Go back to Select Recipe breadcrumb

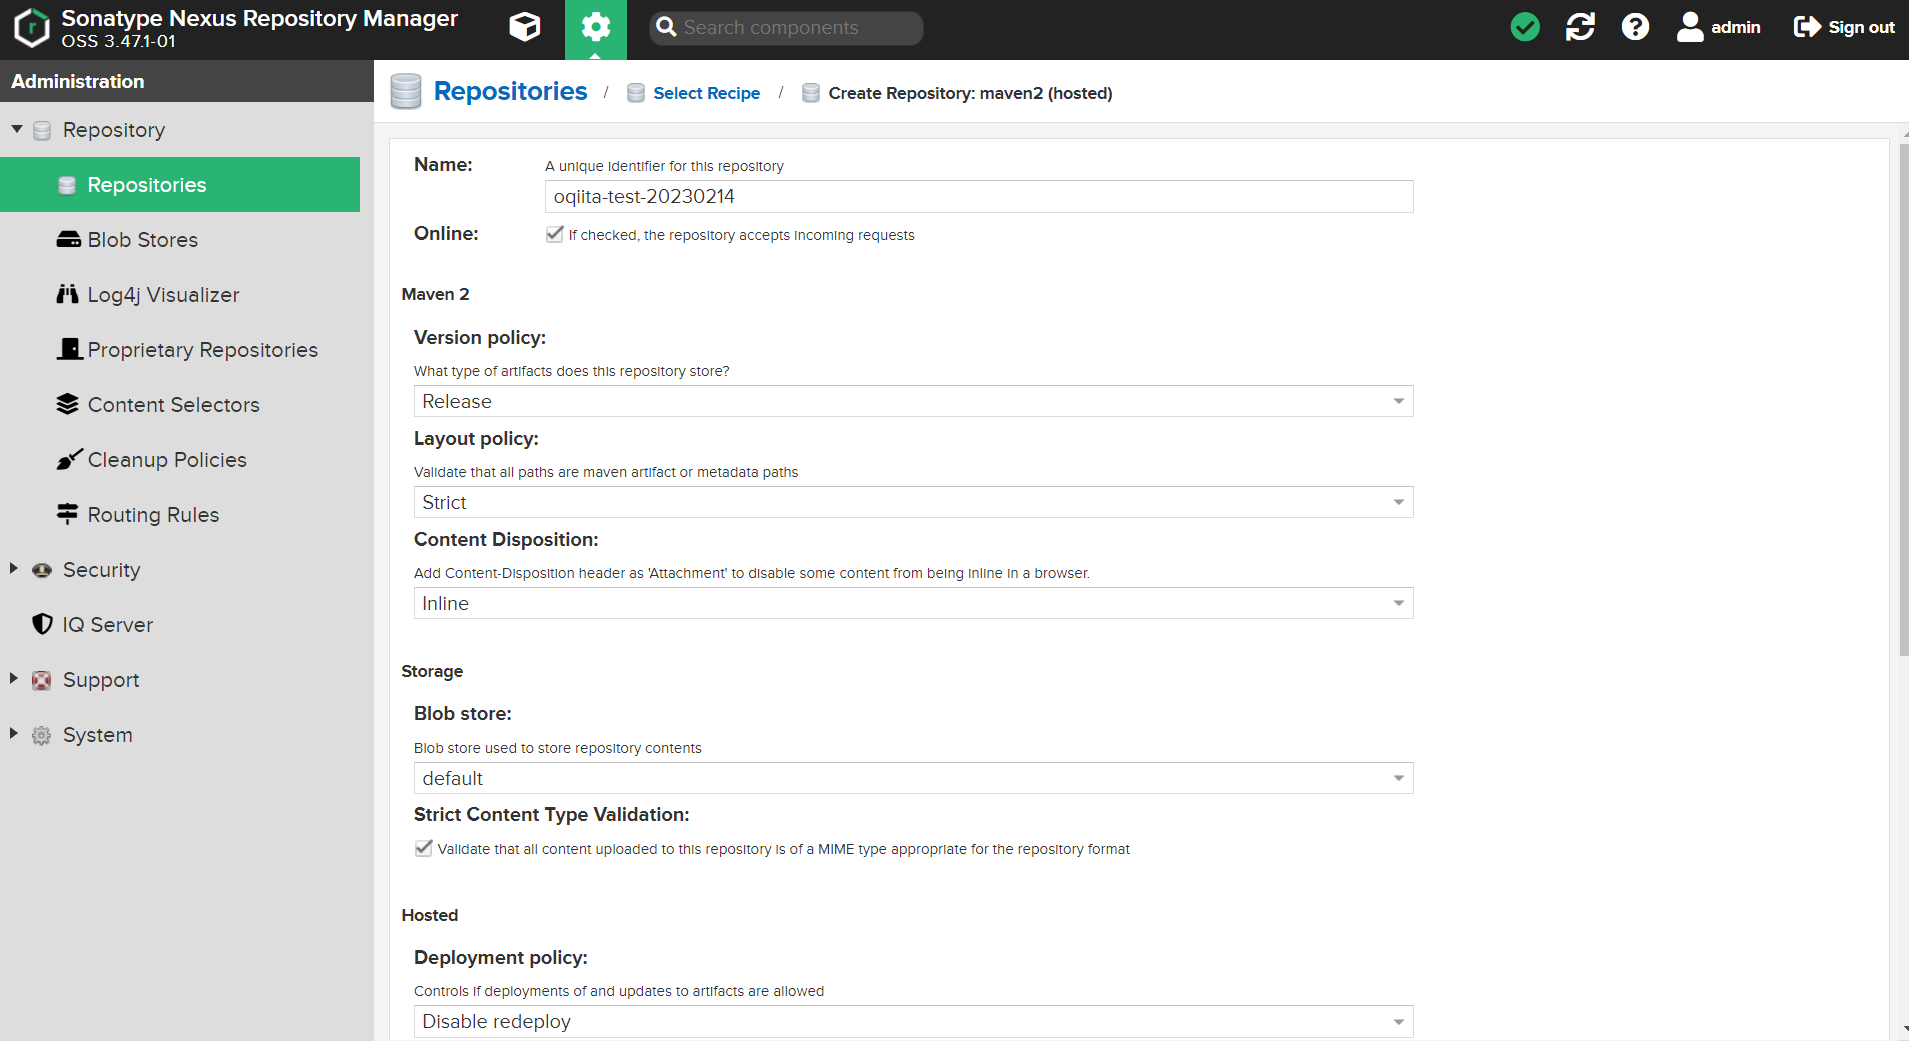(x=706, y=93)
